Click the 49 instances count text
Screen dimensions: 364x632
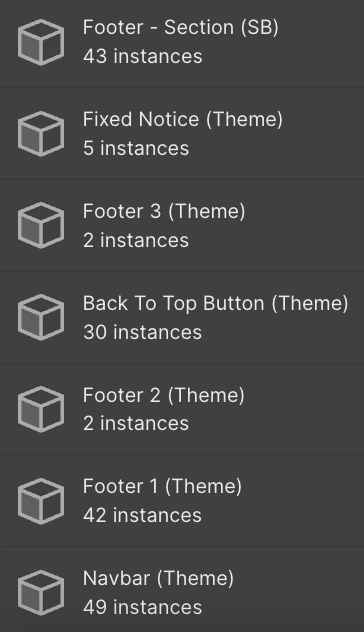coord(143,607)
